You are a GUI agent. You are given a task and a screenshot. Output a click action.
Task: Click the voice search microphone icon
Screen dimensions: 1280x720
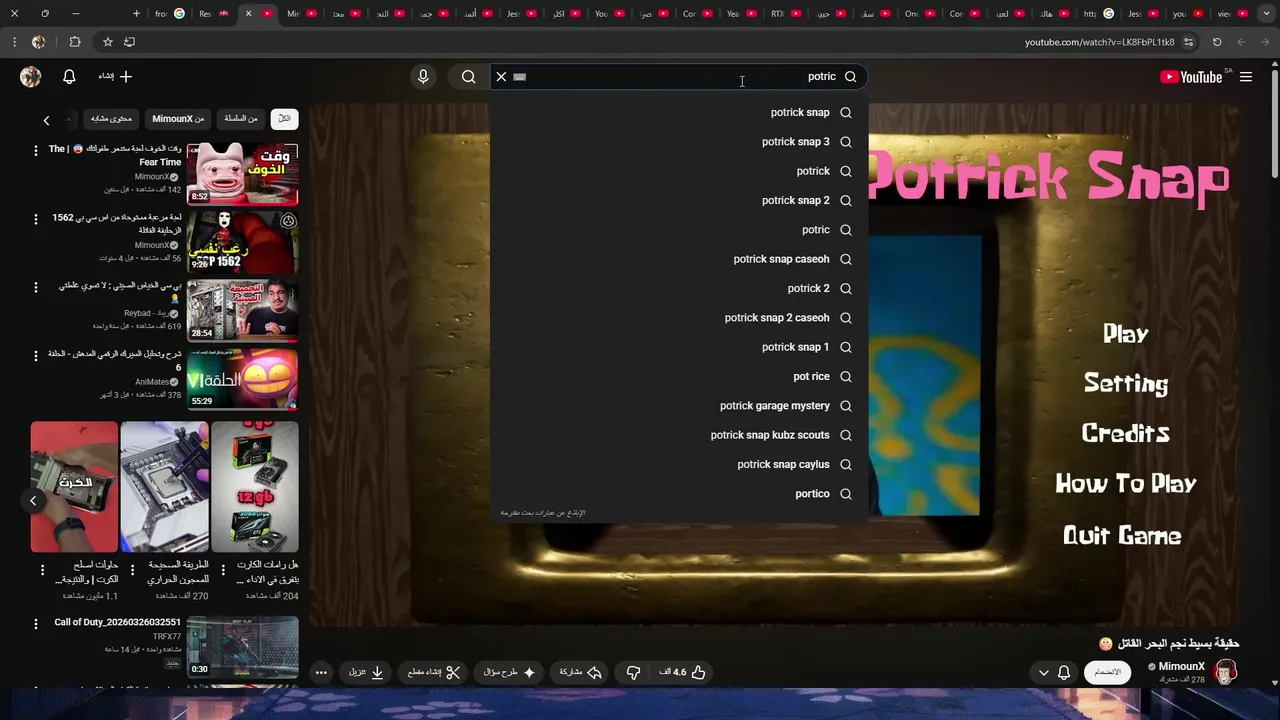click(x=423, y=77)
